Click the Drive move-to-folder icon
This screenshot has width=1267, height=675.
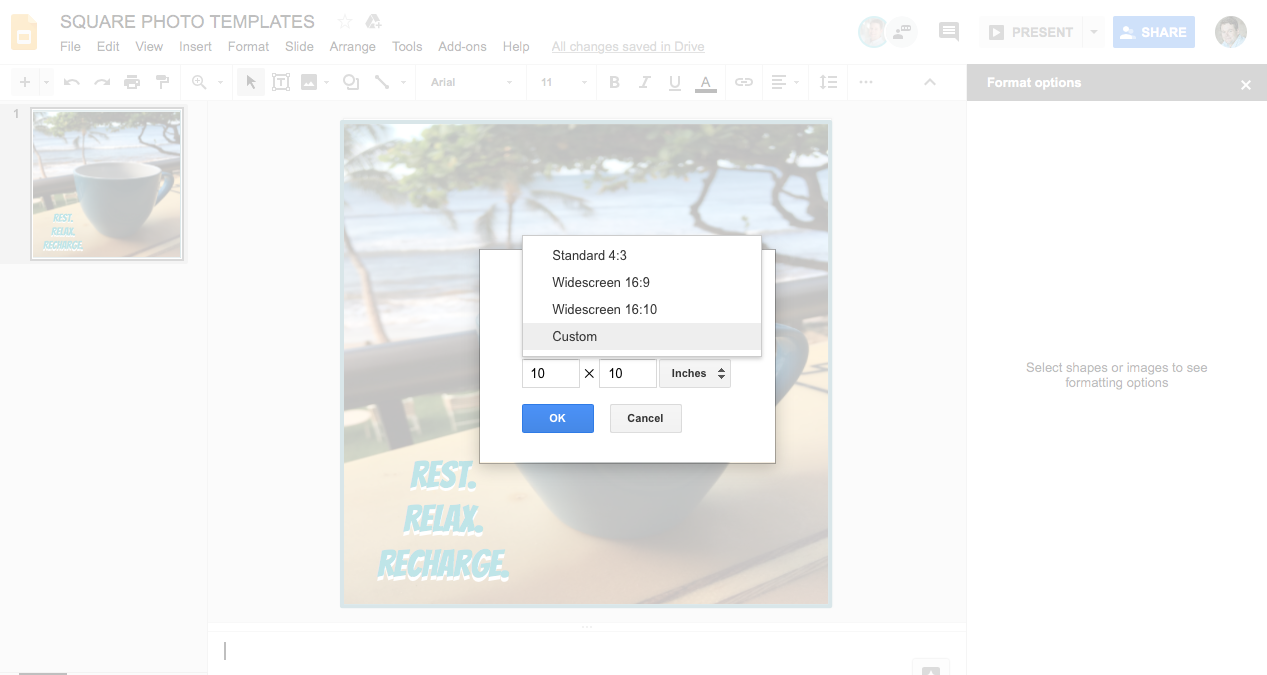coord(373,22)
